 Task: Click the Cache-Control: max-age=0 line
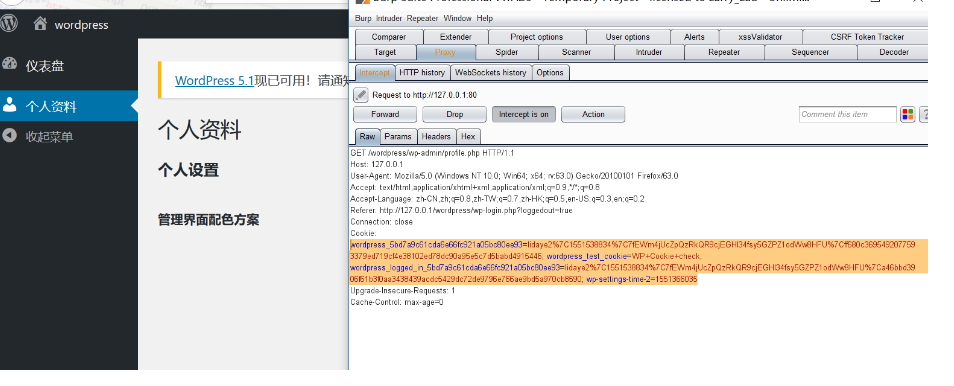(397, 303)
